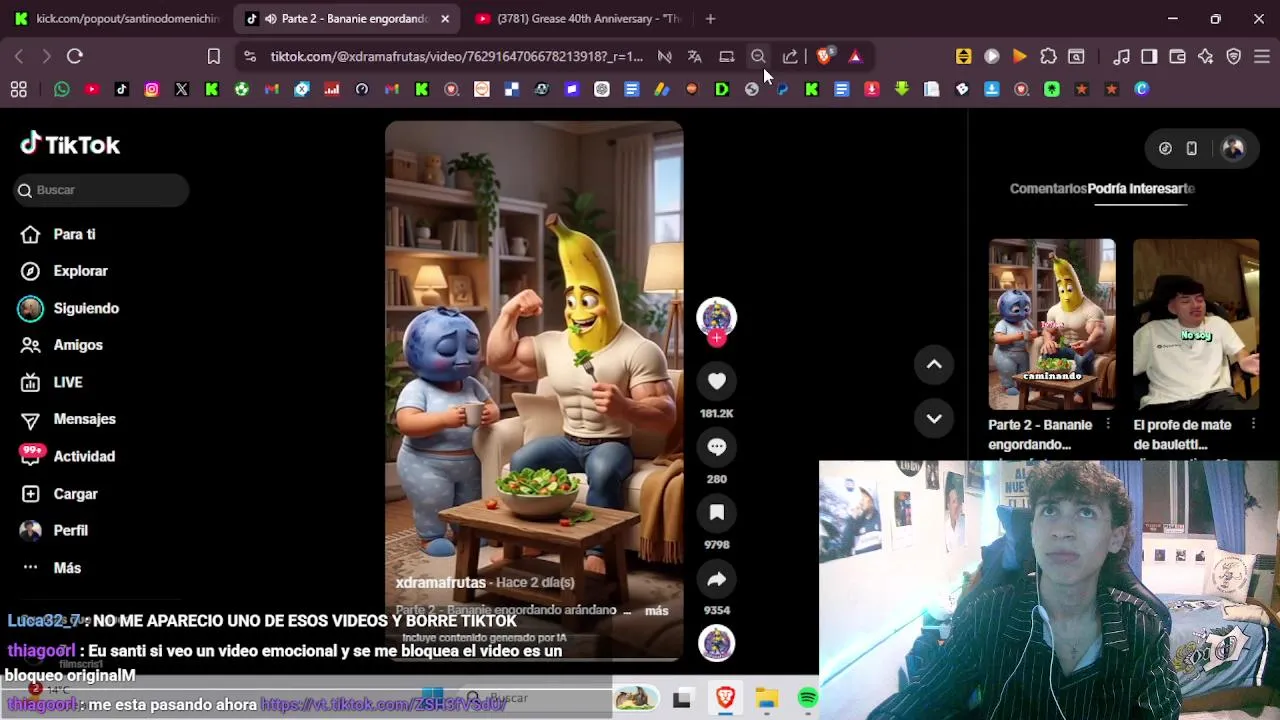
Task: Expand video description with más
Action: tap(656, 610)
